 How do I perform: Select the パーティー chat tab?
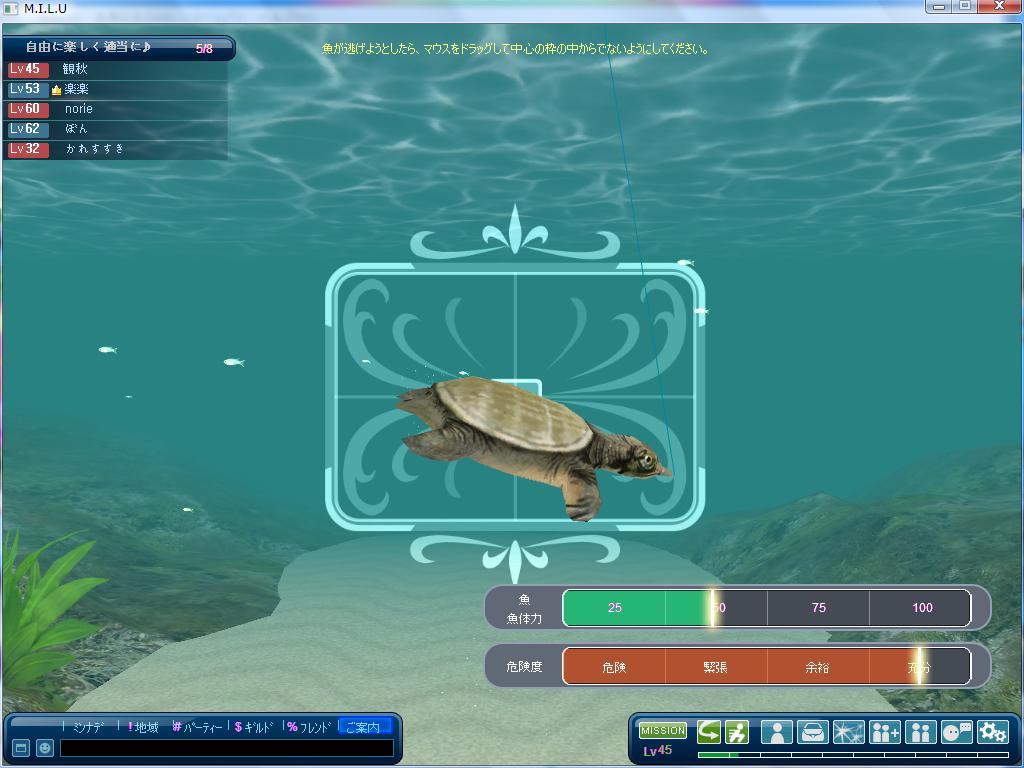tap(198, 727)
